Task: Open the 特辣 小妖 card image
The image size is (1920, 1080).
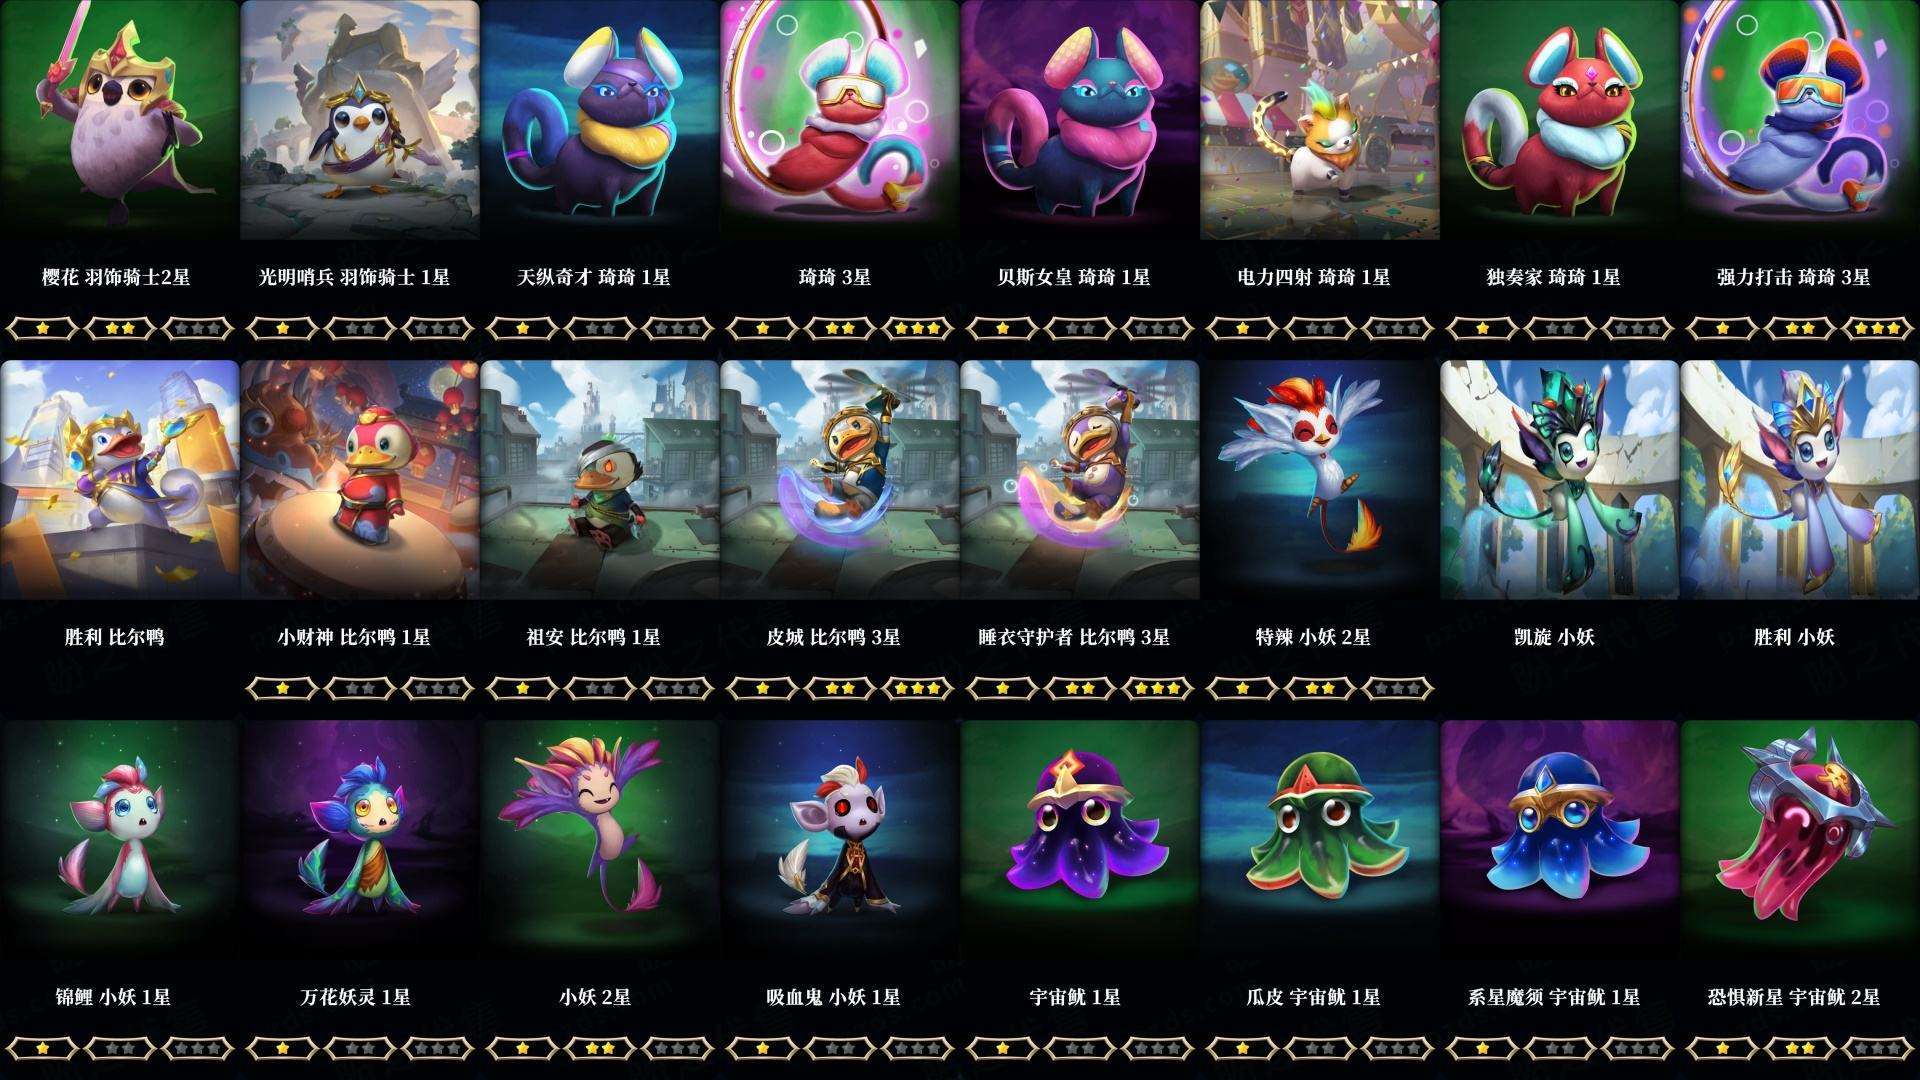Action: [1320, 480]
